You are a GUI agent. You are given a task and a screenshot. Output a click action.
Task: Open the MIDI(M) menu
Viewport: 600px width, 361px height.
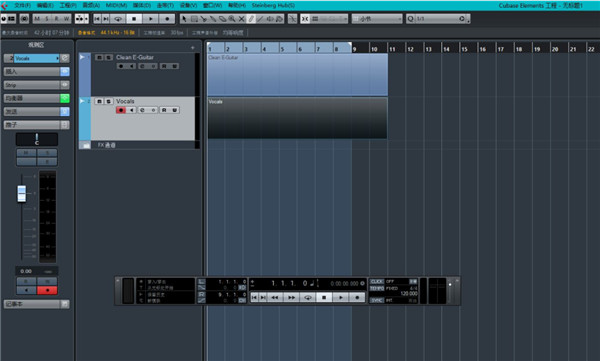(x=116, y=5)
